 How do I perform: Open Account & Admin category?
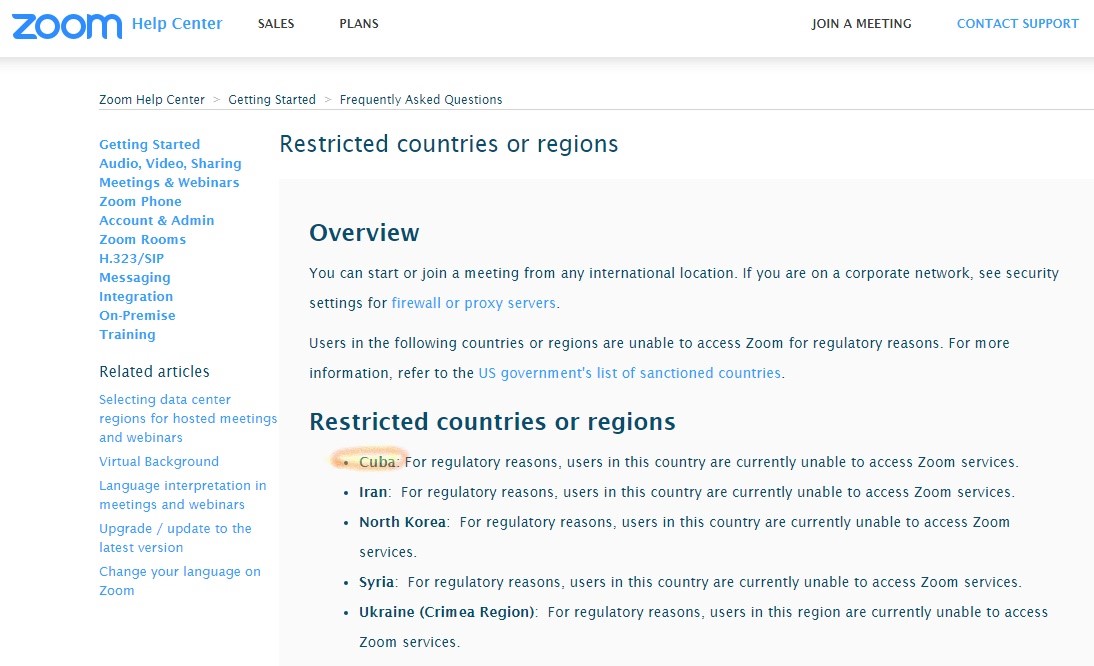(156, 220)
